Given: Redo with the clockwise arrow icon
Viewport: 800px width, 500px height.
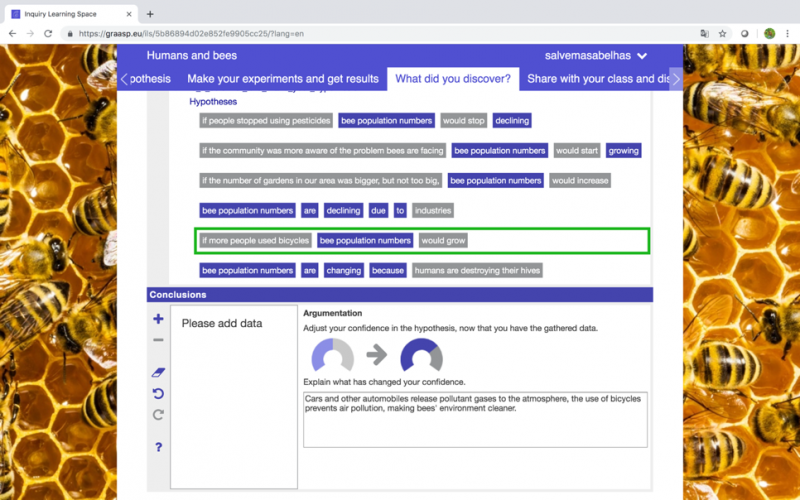Looking at the screenshot, I should point(158,415).
